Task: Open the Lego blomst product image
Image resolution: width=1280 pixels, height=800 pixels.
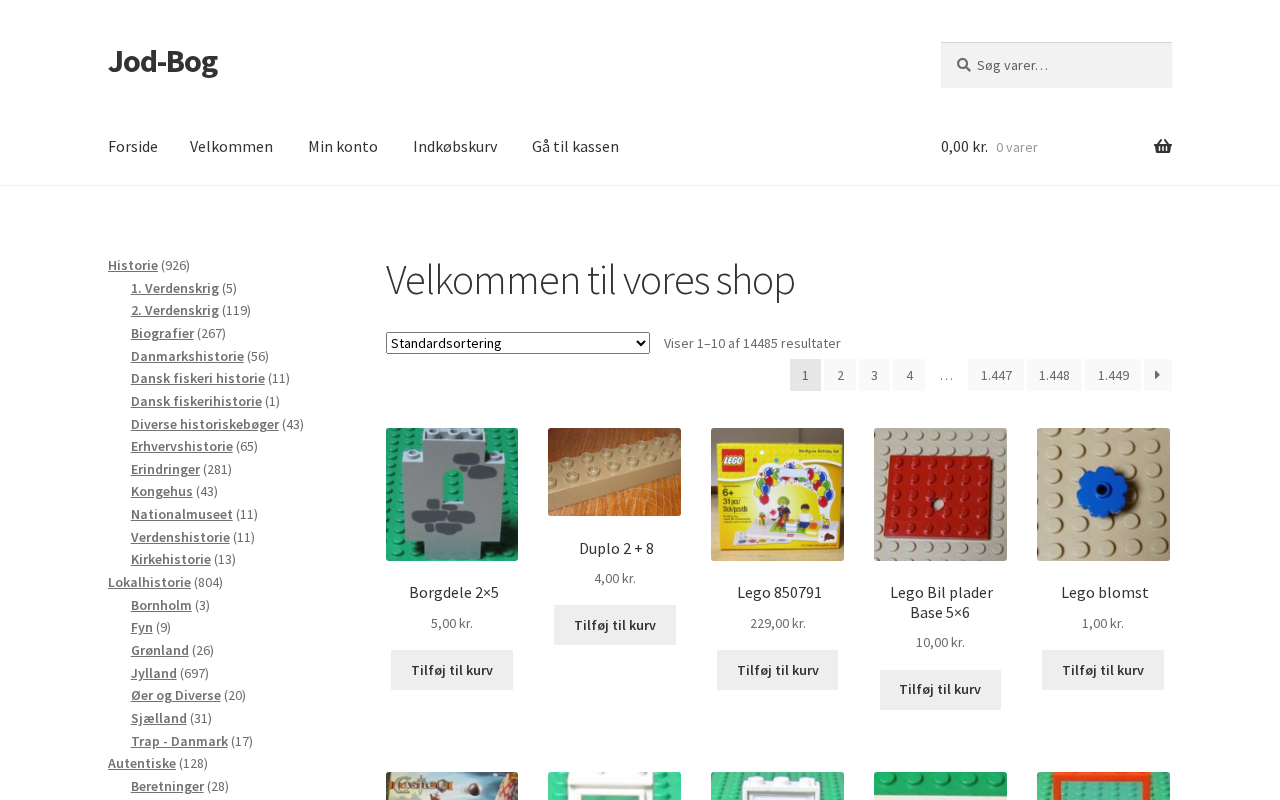Action: tap(1103, 494)
